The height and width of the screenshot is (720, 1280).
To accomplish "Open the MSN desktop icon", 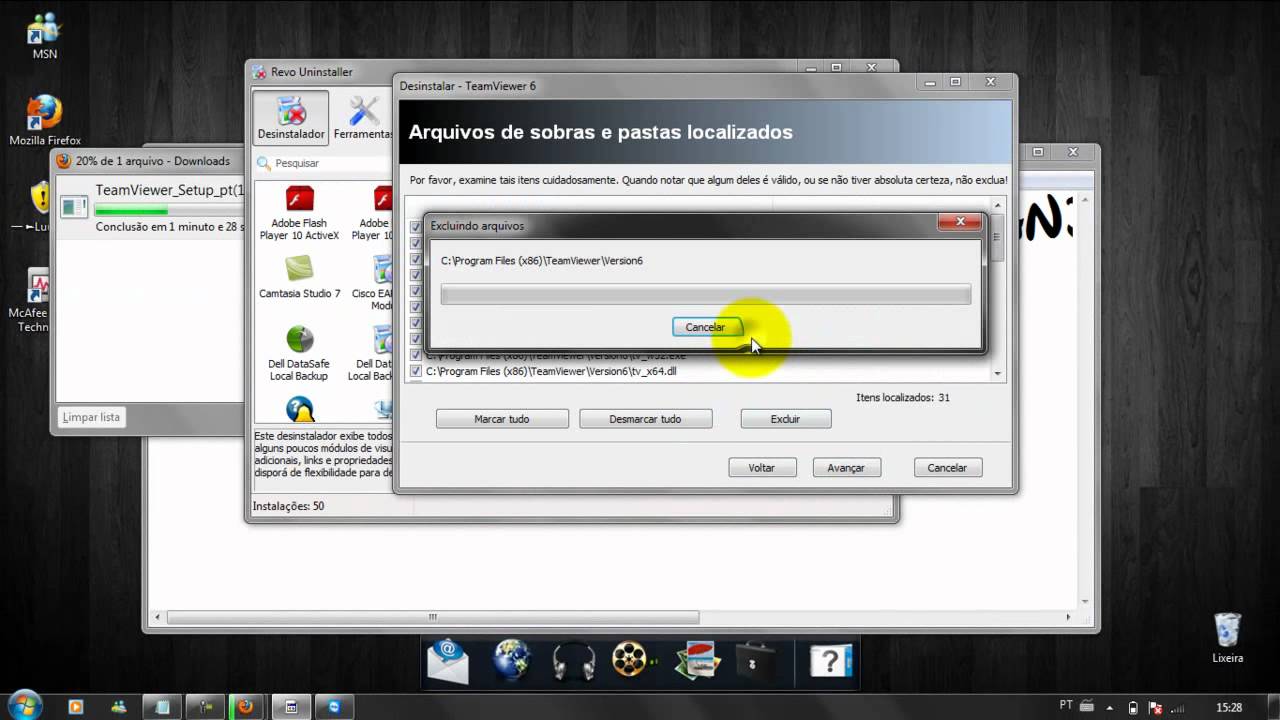I will (x=44, y=37).
